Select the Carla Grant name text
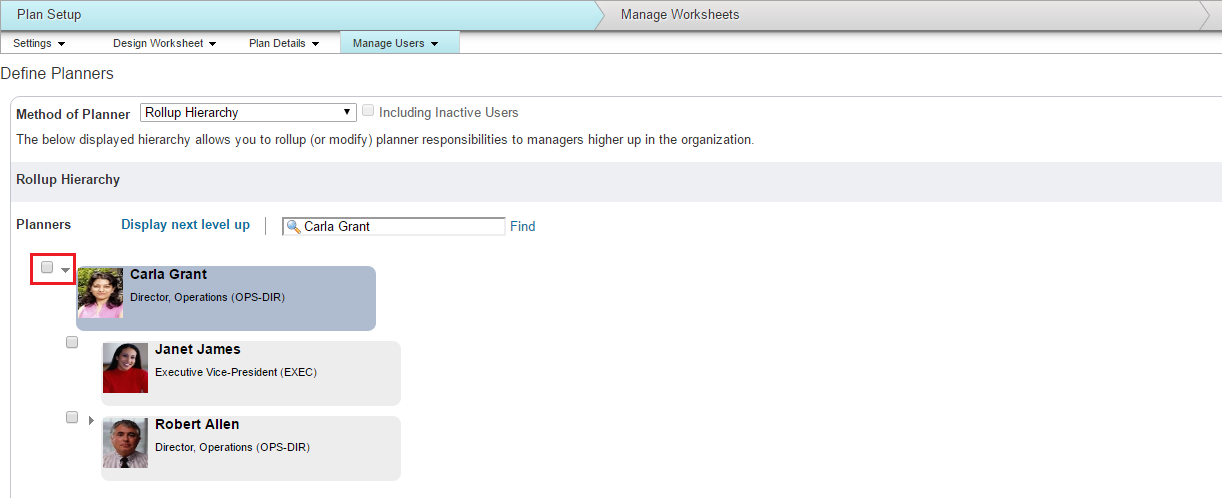Viewport: 1222px width, 498px height. 169,274
